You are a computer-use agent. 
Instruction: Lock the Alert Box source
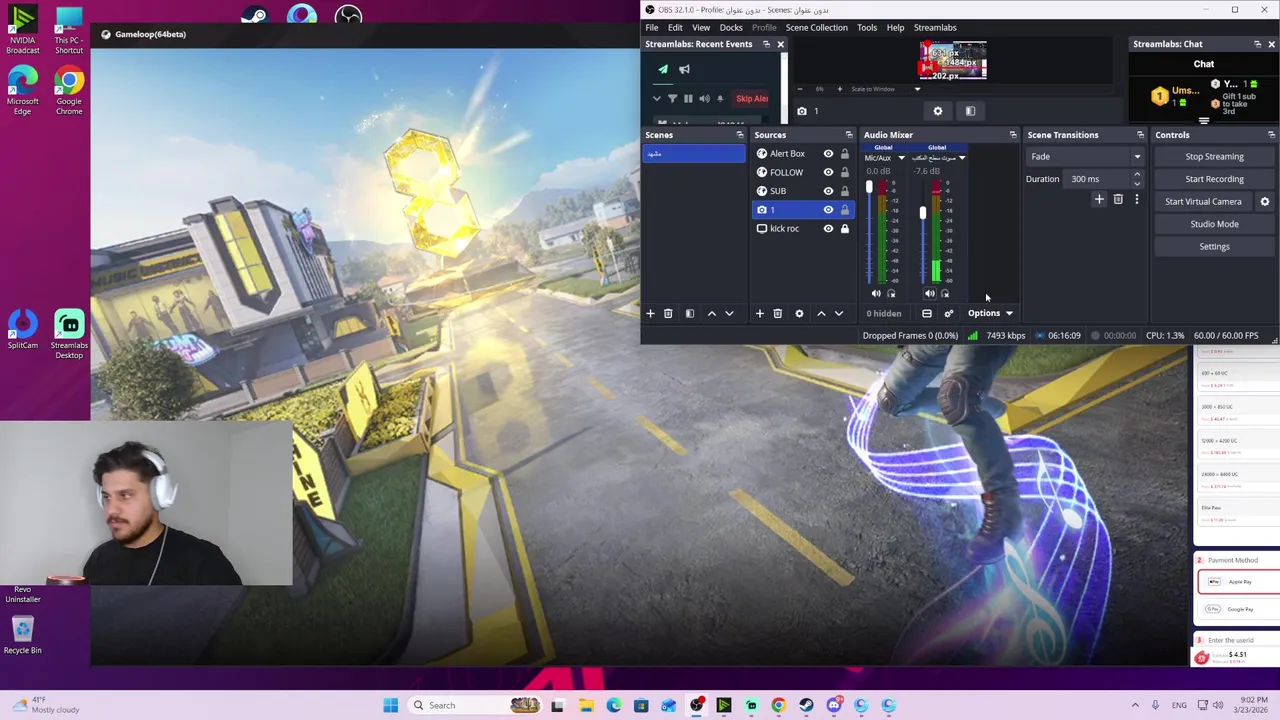(845, 154)
